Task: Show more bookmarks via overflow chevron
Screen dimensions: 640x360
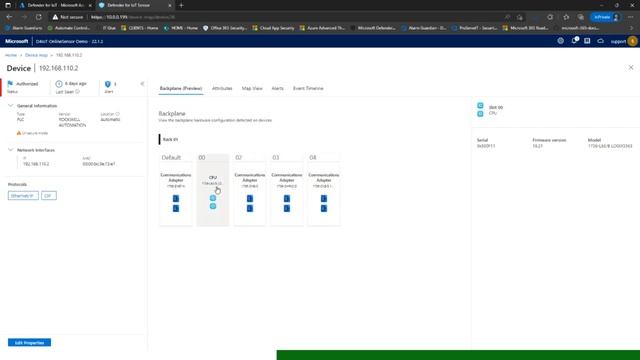Action: tap(631, 28)
